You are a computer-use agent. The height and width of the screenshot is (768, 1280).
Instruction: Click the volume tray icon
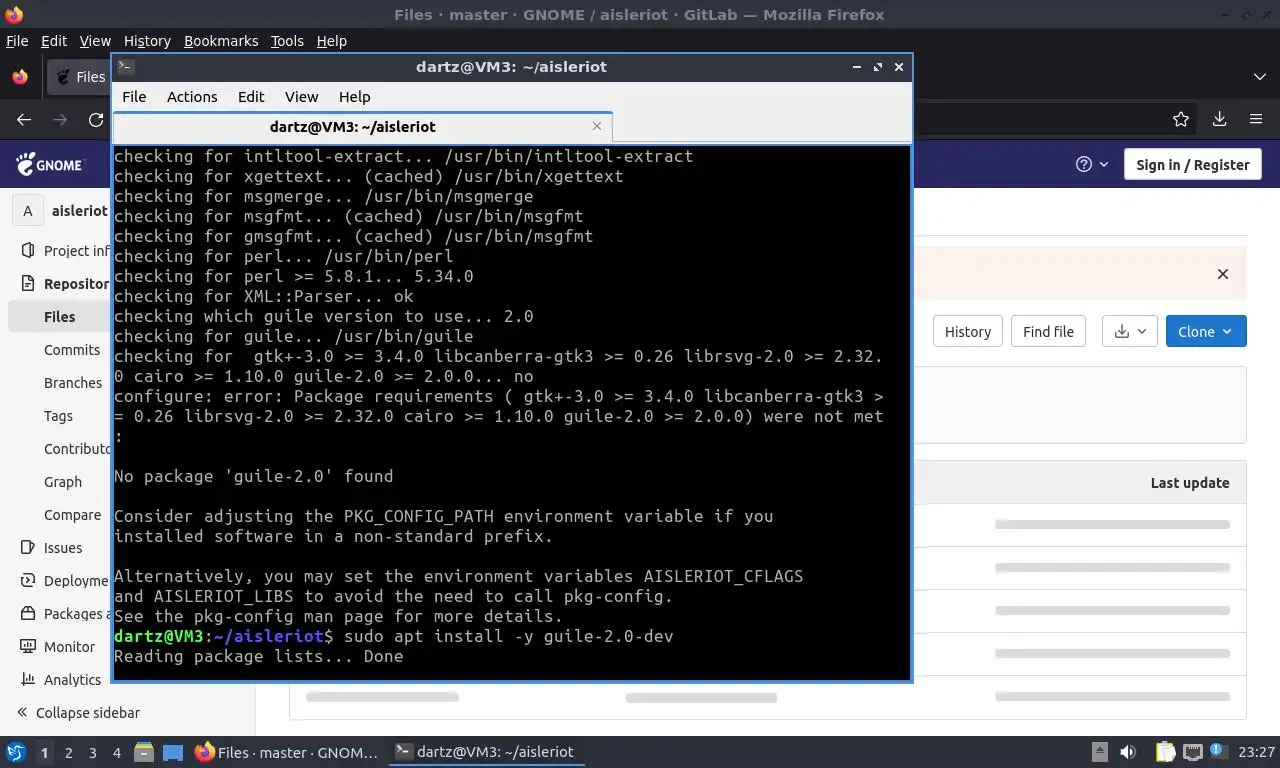click(x=1128, y=752)
